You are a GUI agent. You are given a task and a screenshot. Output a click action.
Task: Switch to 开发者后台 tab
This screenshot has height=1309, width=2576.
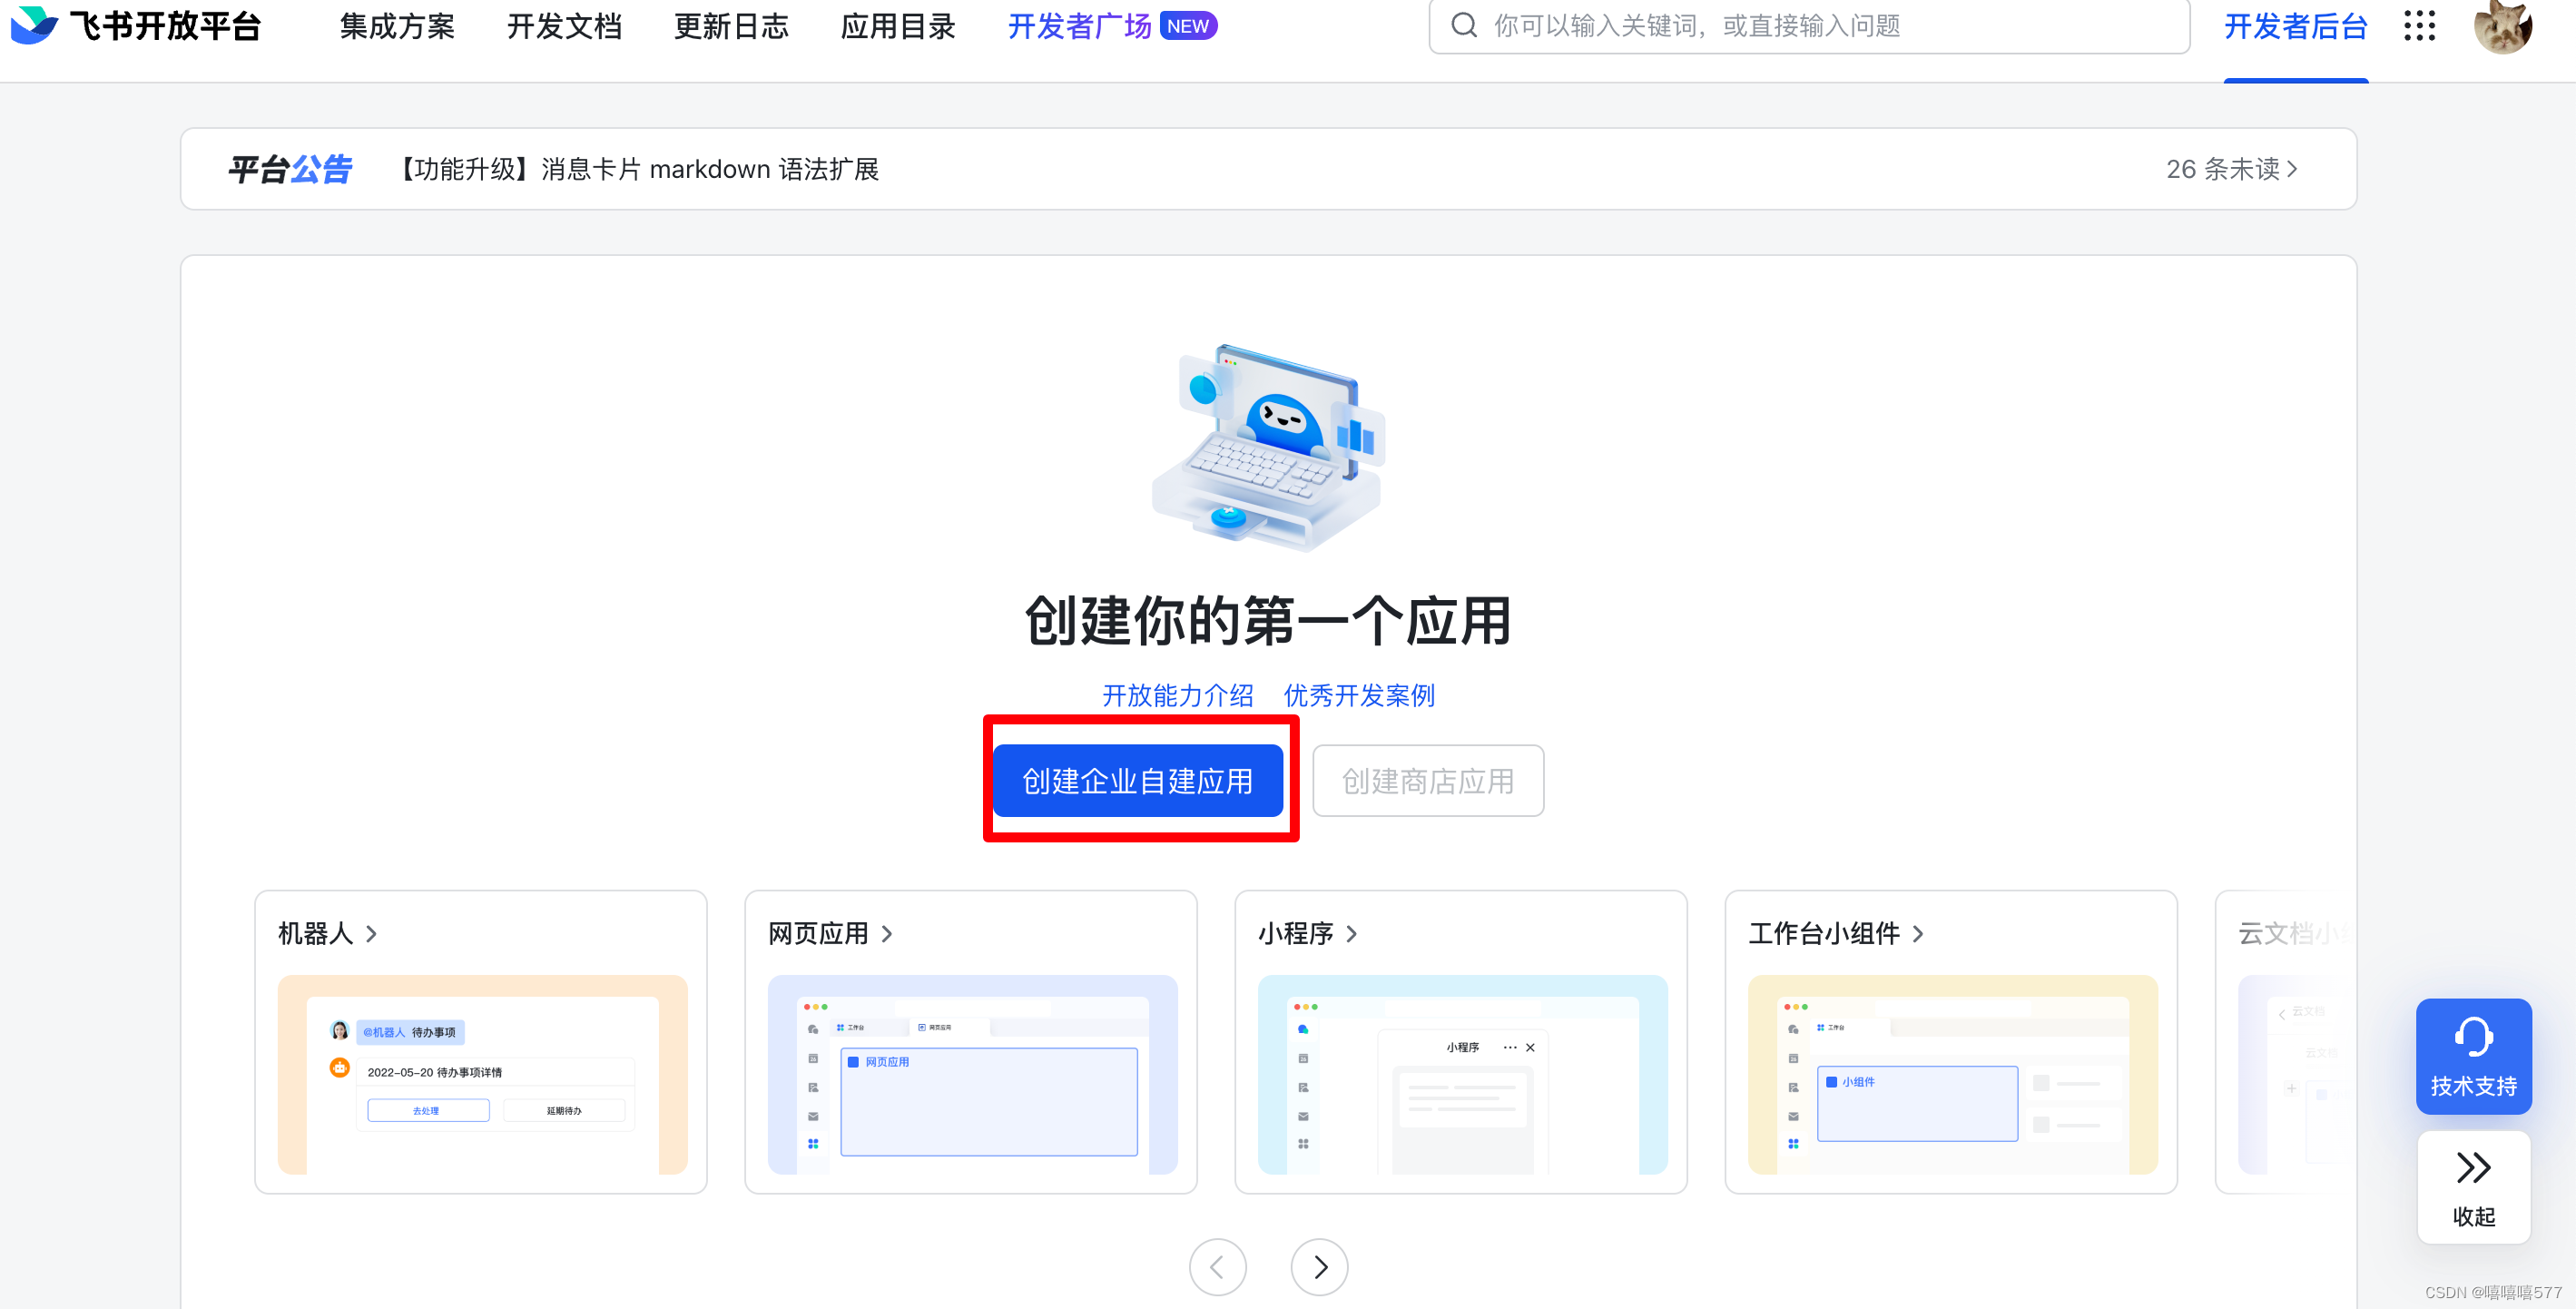(2295, 26)
